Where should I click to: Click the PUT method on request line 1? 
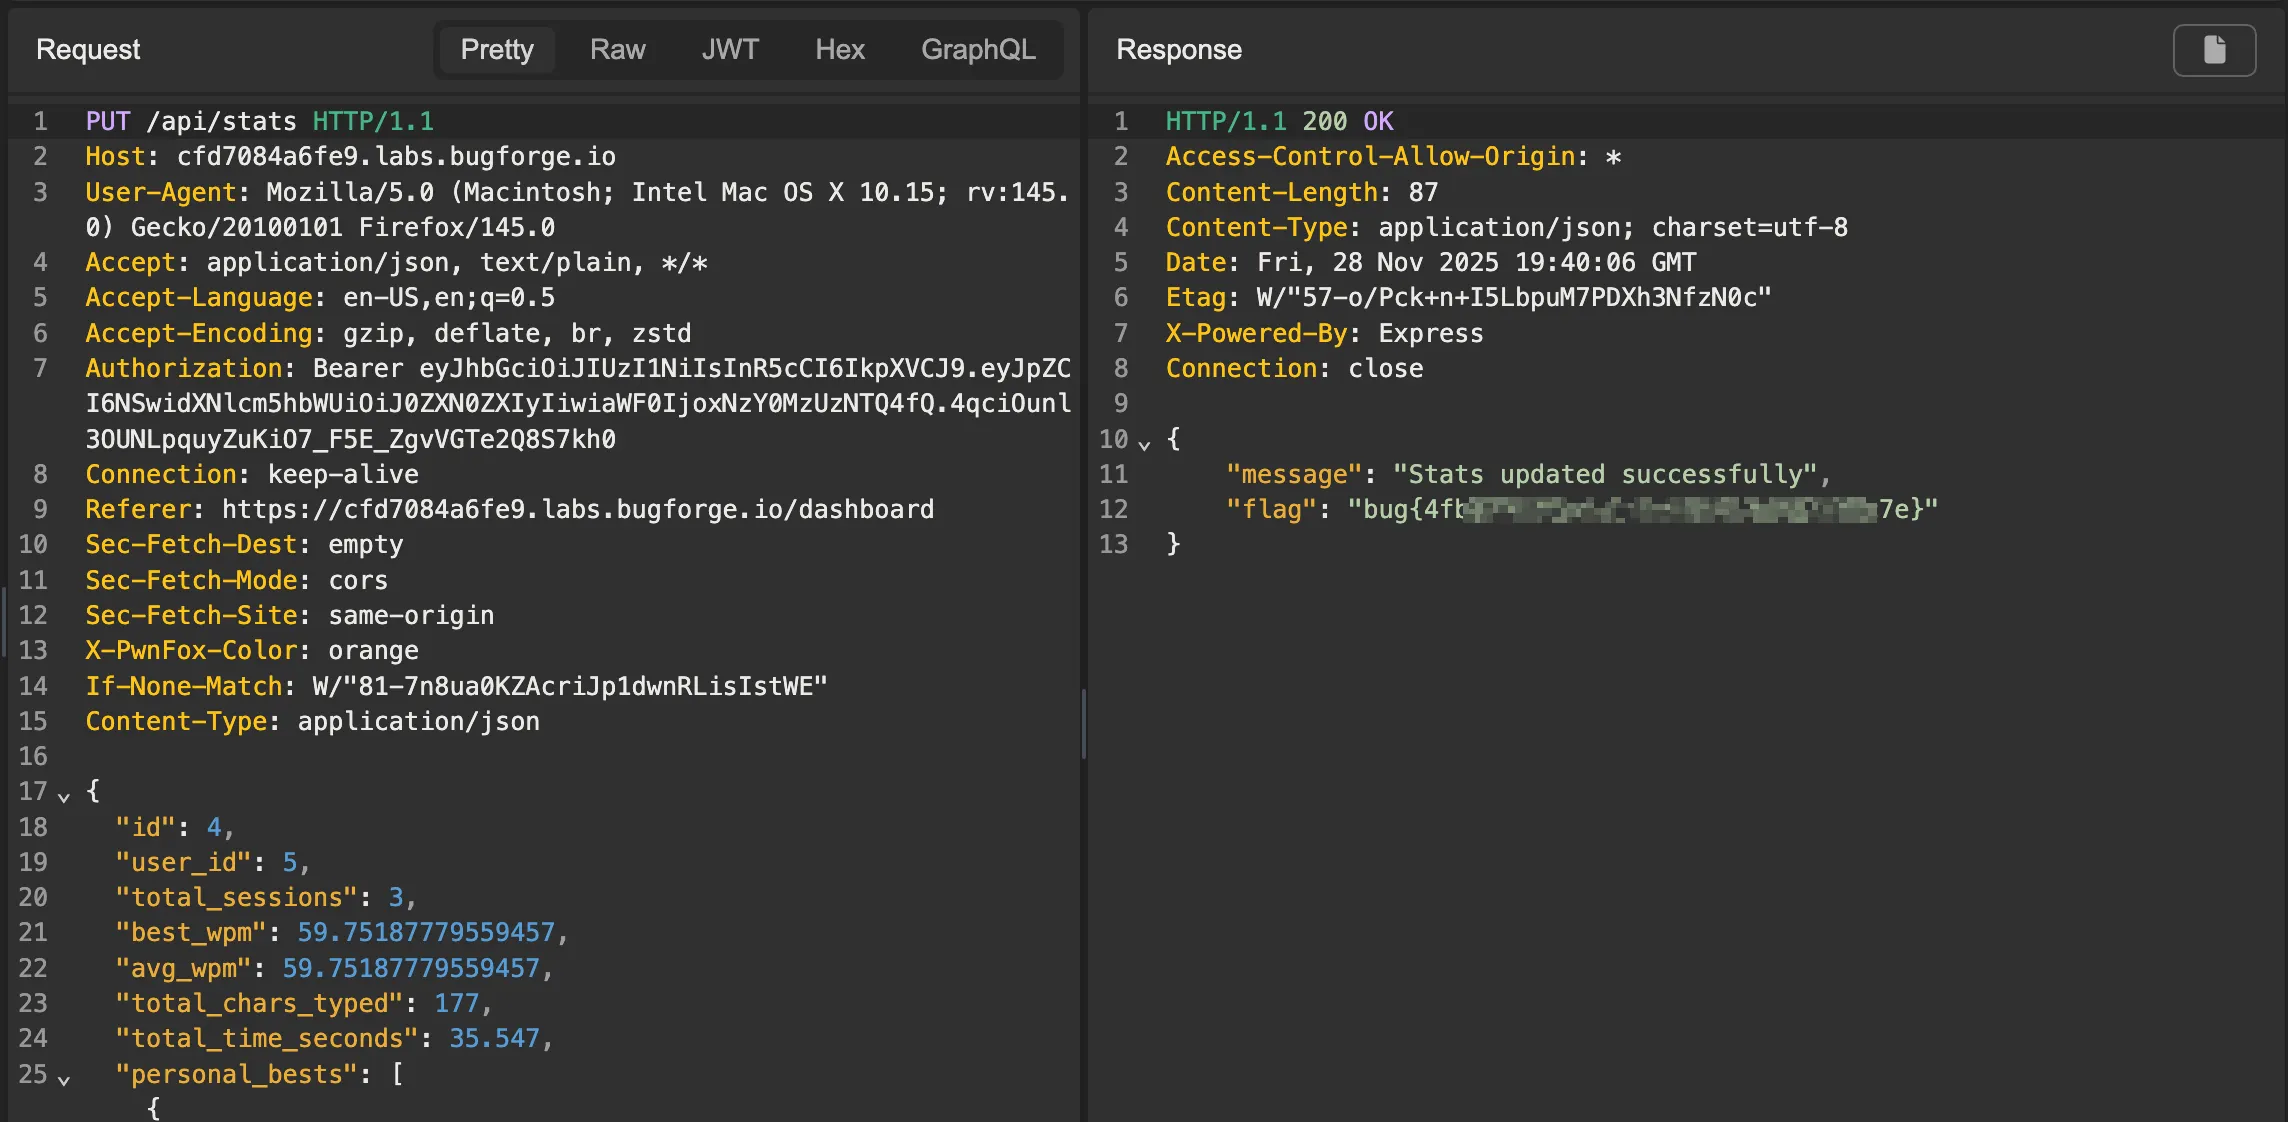(107, 122)
